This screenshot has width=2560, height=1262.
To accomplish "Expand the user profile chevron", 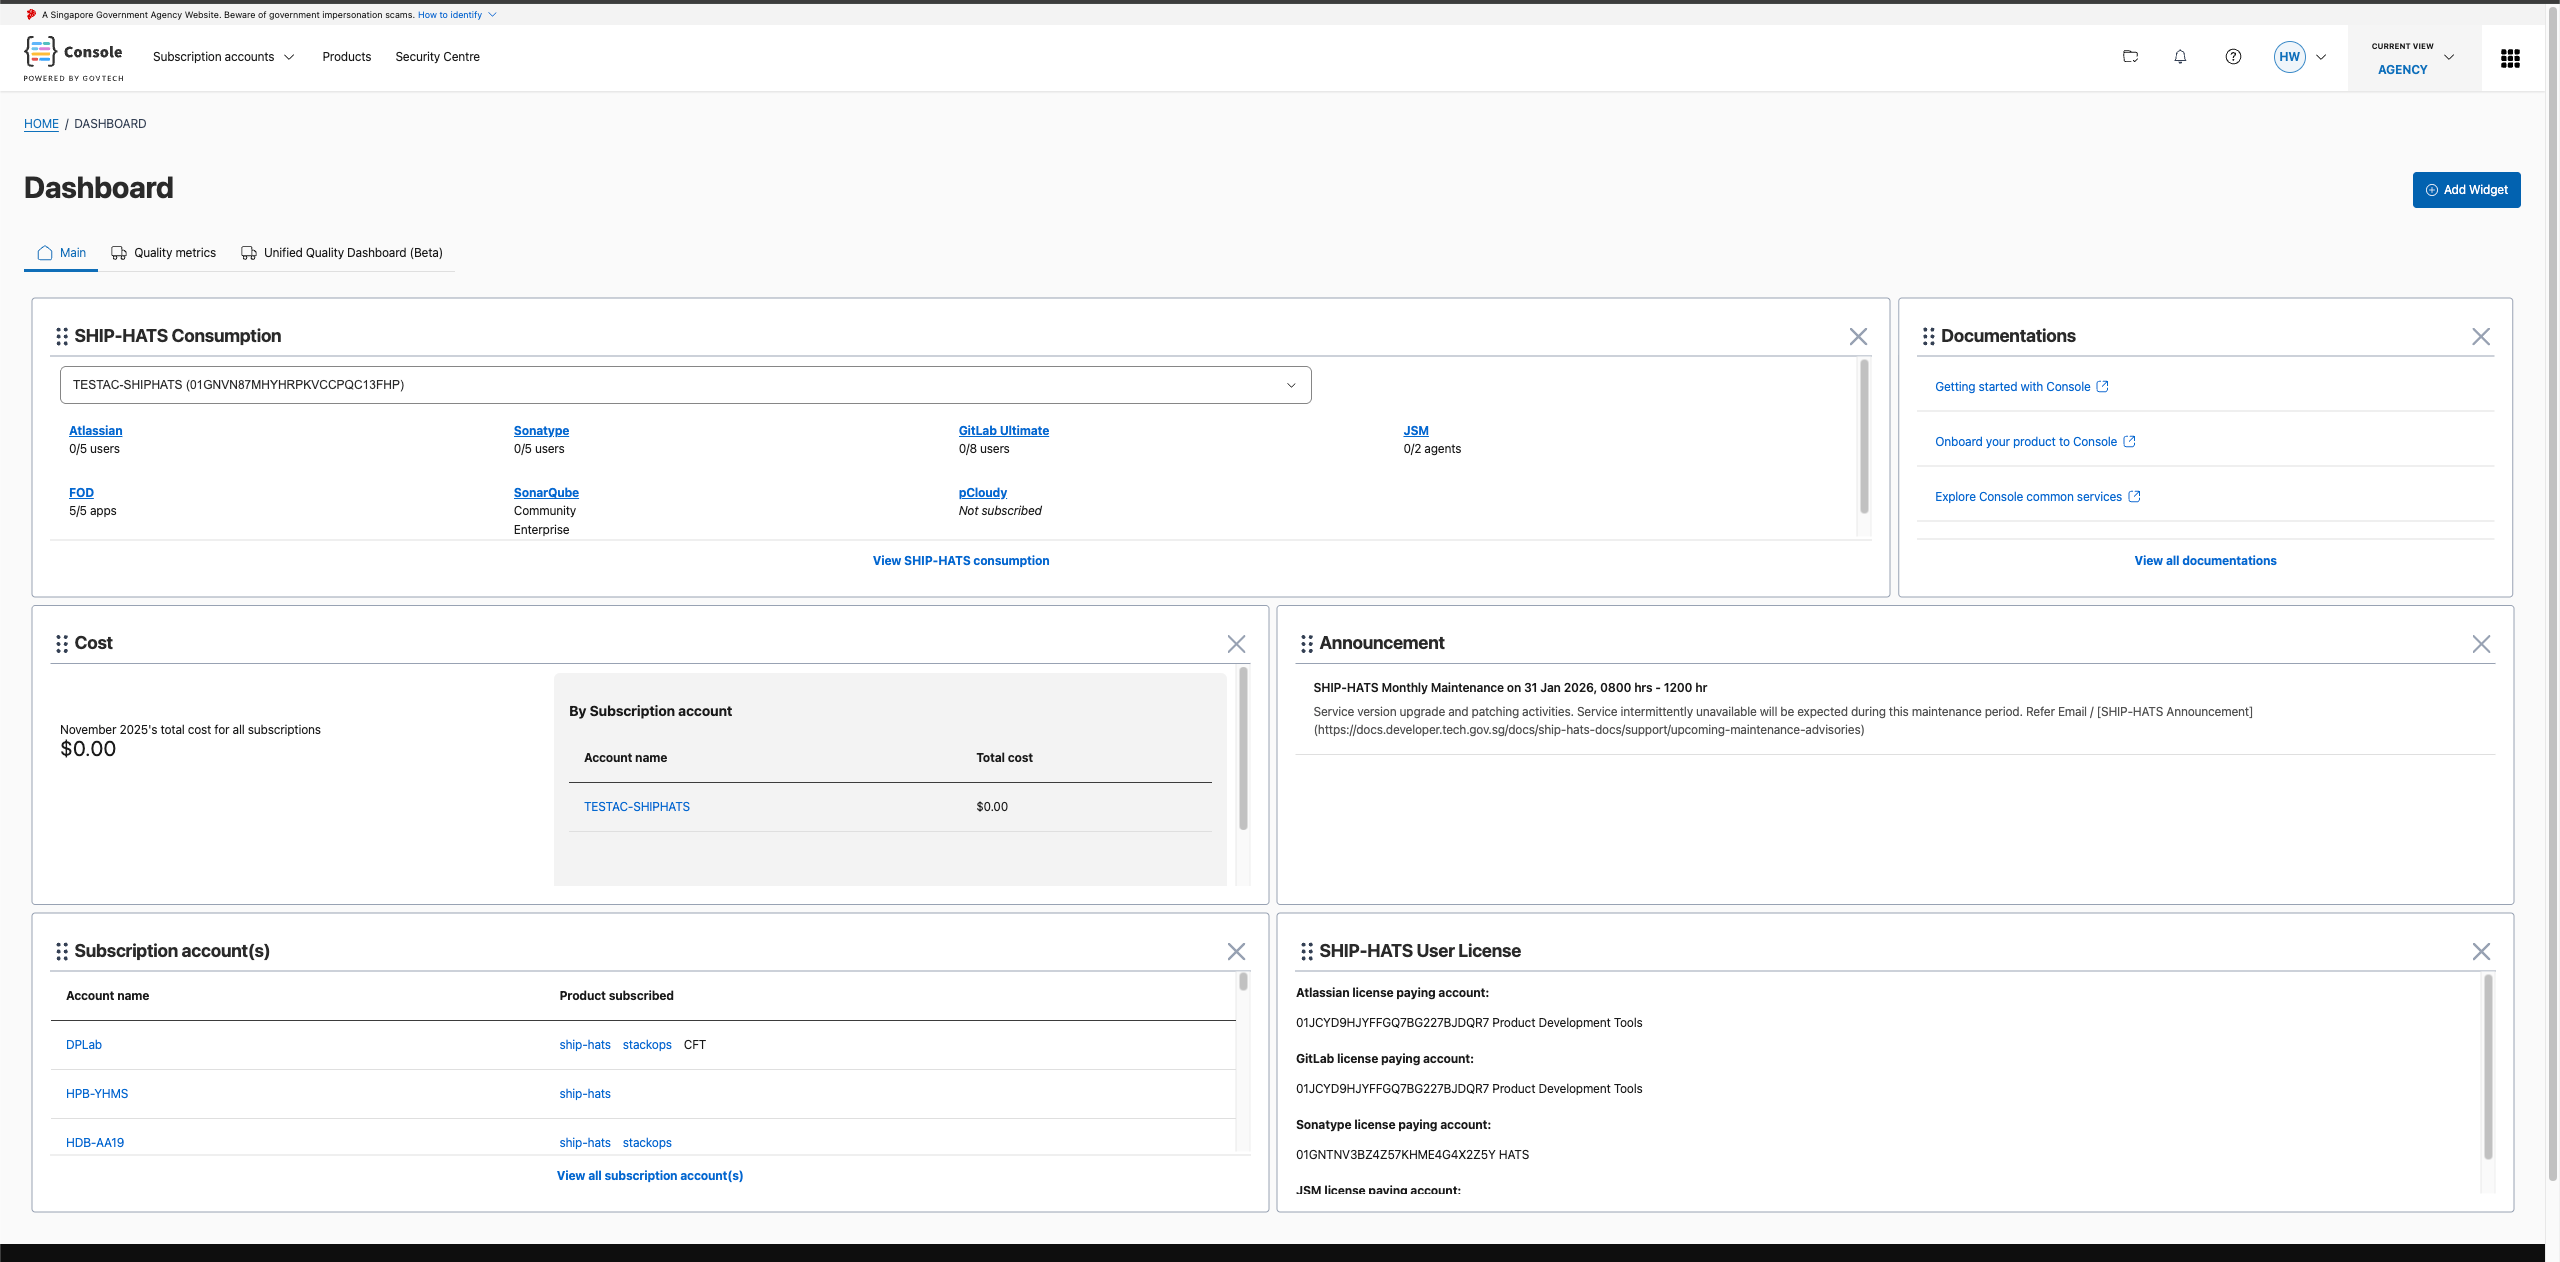I will pos(2321,57).
